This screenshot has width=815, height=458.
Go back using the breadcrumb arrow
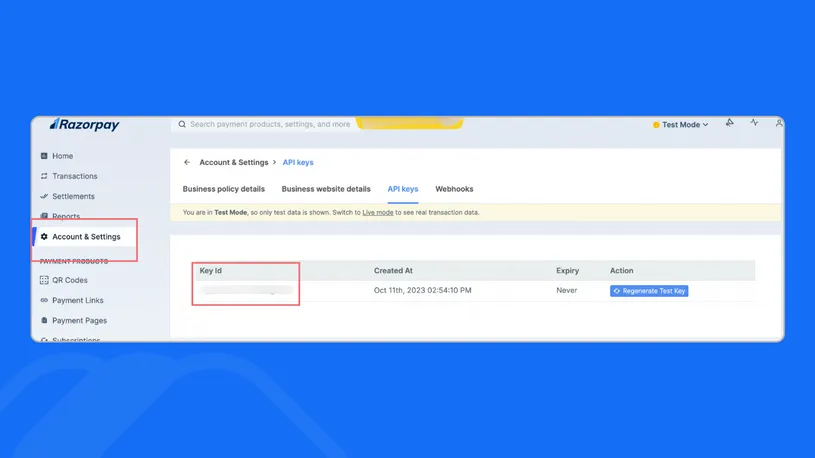[x=187, y=162]
